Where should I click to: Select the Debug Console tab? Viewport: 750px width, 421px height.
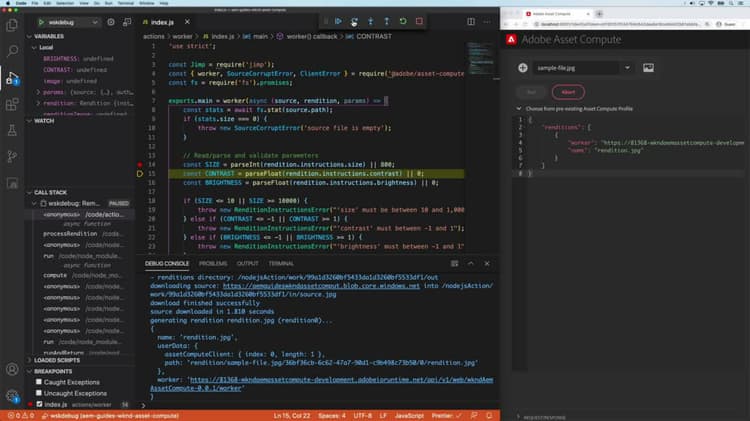[167, 264]
